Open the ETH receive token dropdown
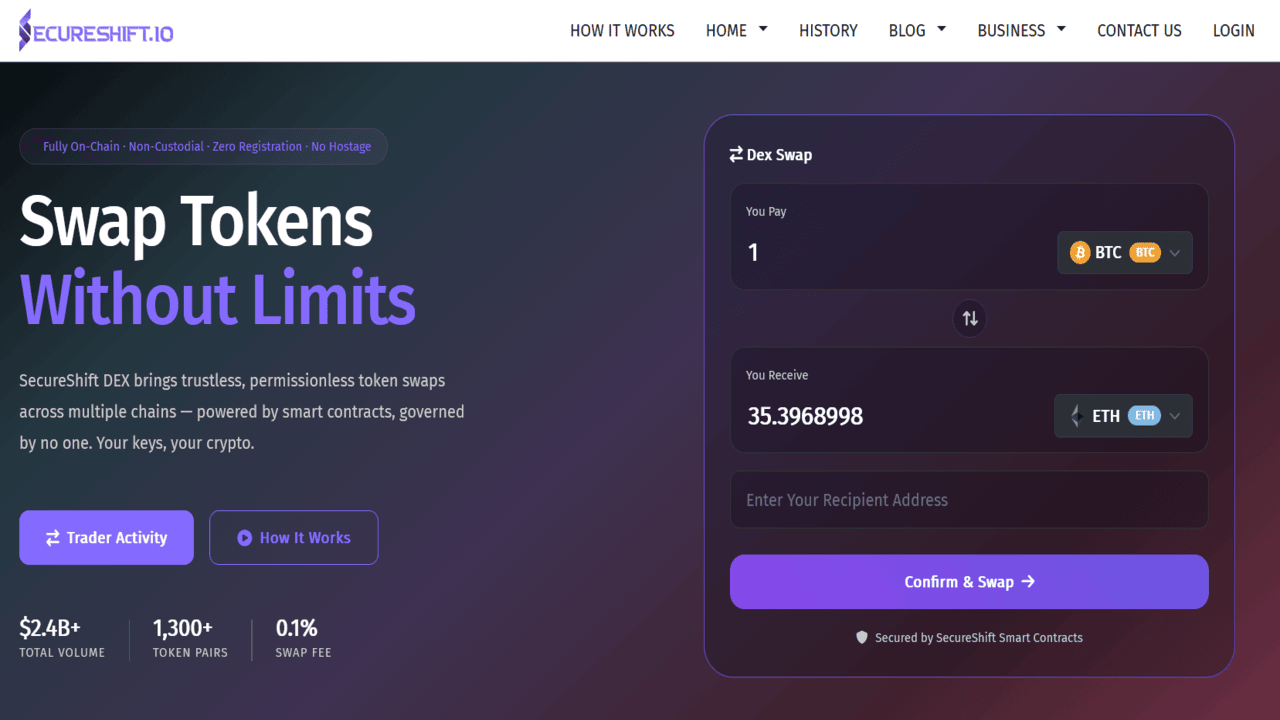1280x720 pixels. pos(1124,416)
